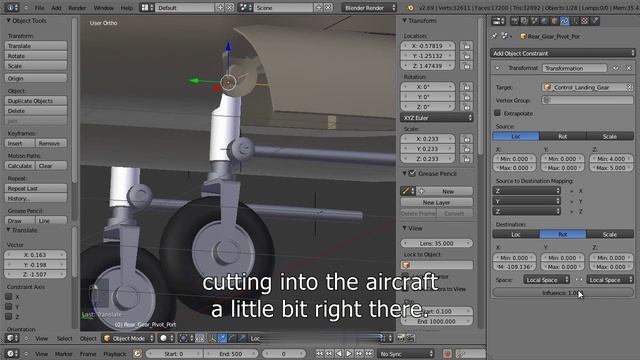Click the screen layout browse icon
Image resolution: width=640 pixels, height=360 pixels.
(147, 8)
